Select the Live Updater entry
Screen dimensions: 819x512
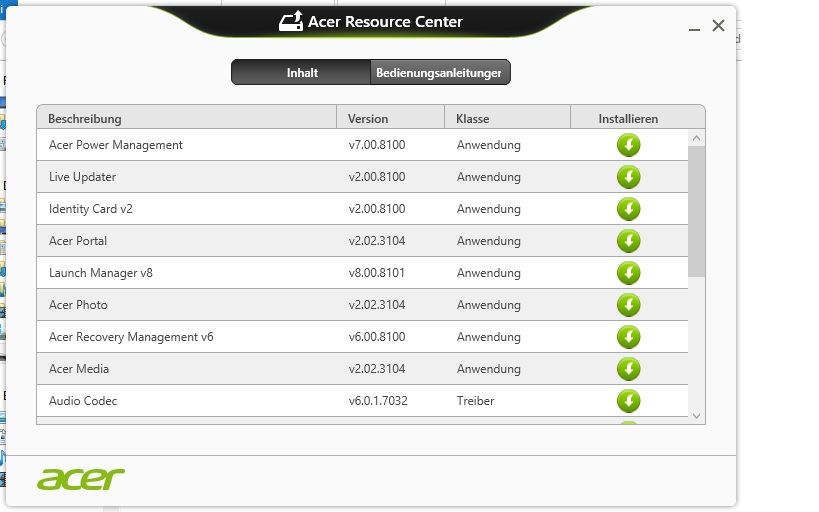point(82,177)
